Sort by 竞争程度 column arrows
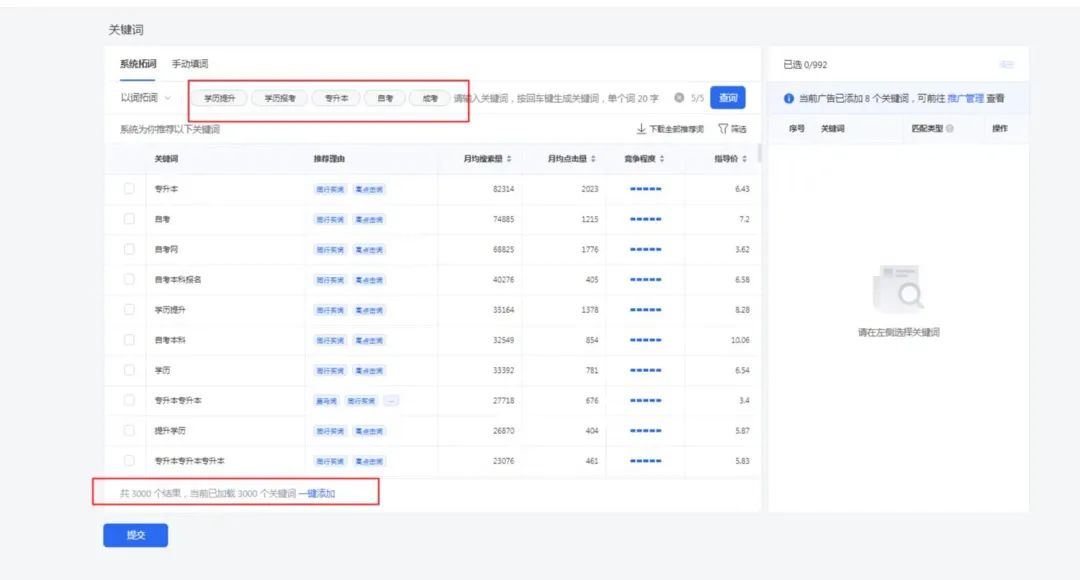This screenshot has height=580, width=1080. (662, 158)
